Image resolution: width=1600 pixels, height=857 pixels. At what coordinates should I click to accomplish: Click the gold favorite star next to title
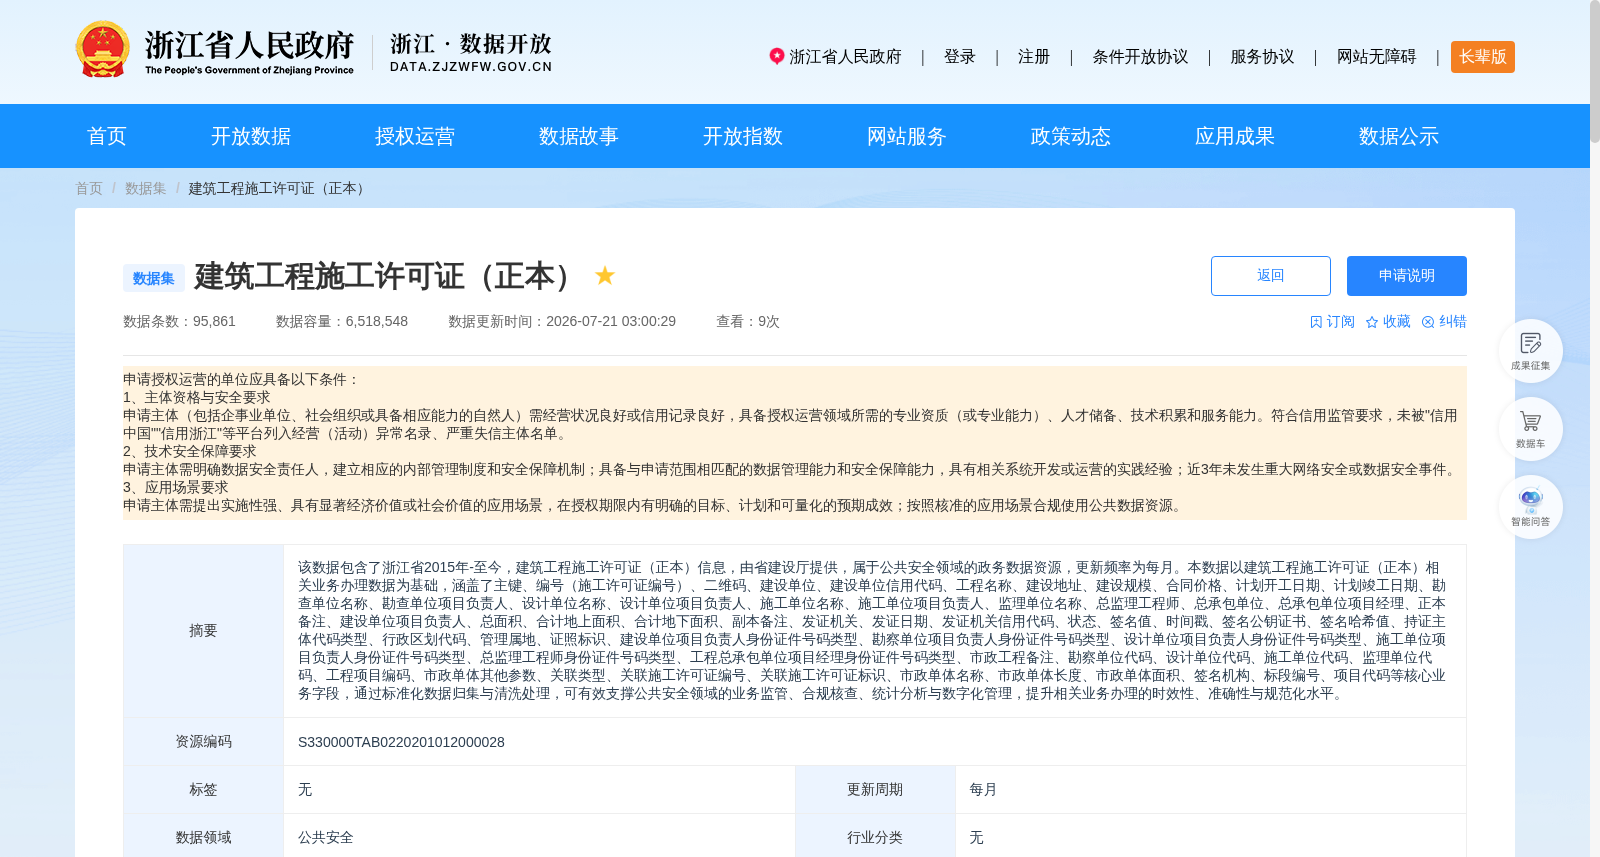pyautogui.click(x=605, y=275)
